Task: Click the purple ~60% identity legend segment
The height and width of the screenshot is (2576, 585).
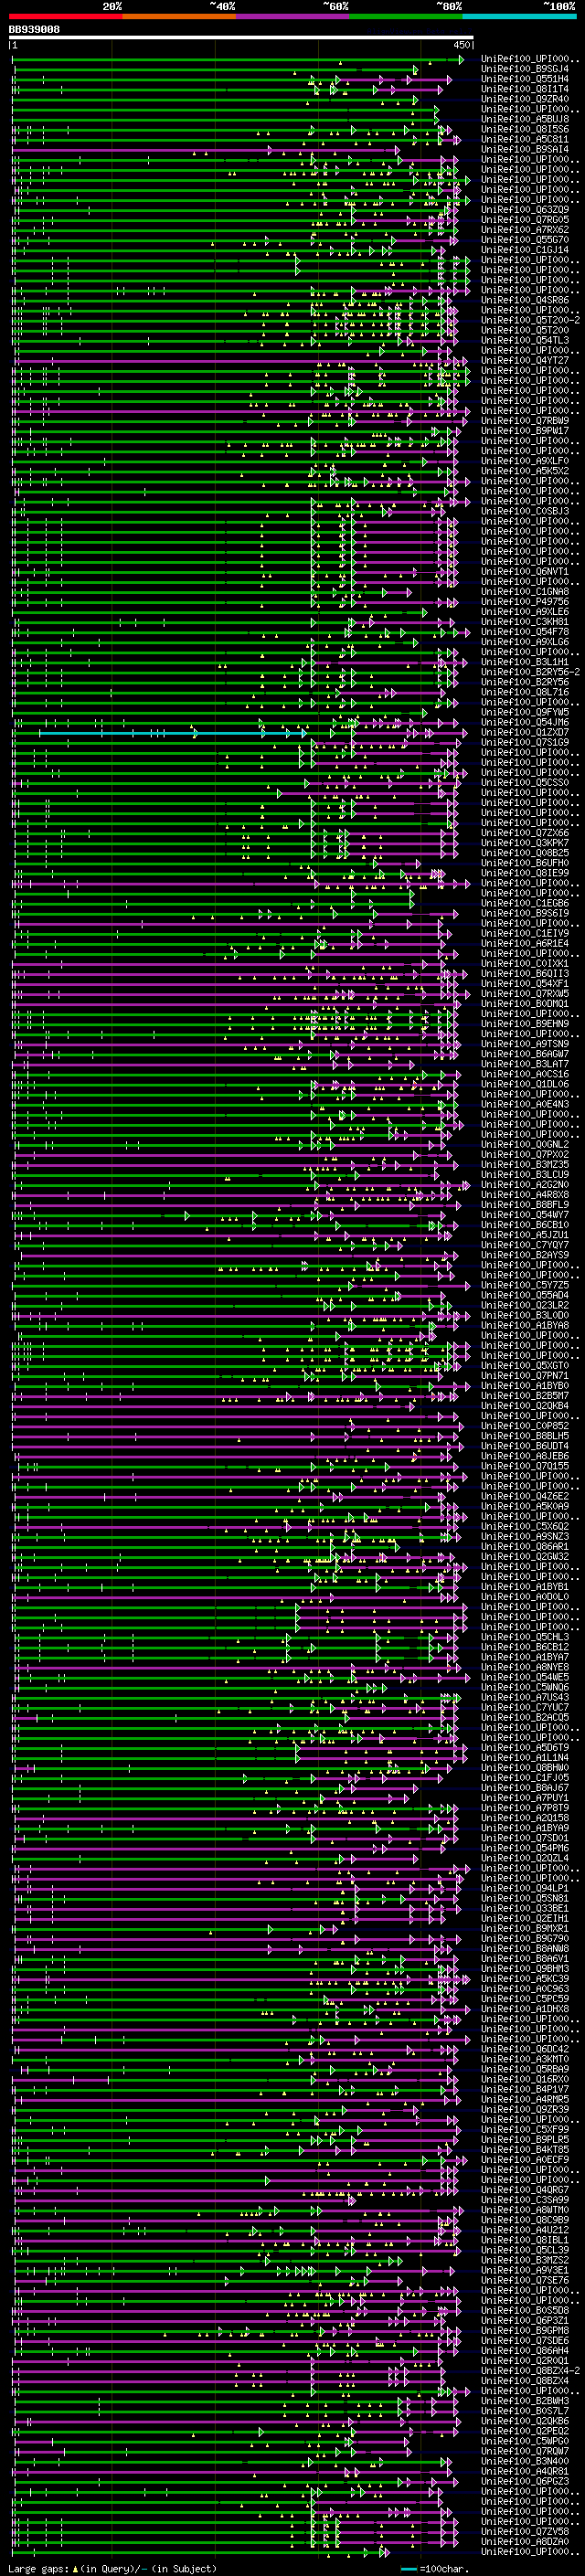Action: (x=293, y=16)
